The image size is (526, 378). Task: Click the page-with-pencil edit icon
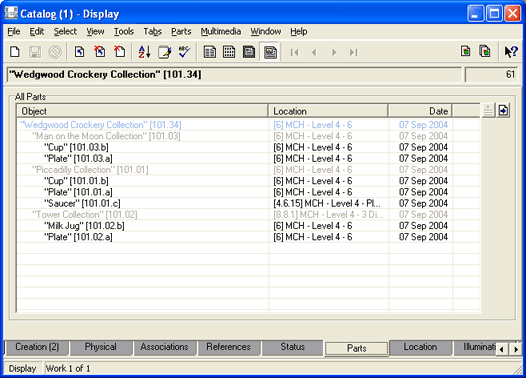(164, 52)
